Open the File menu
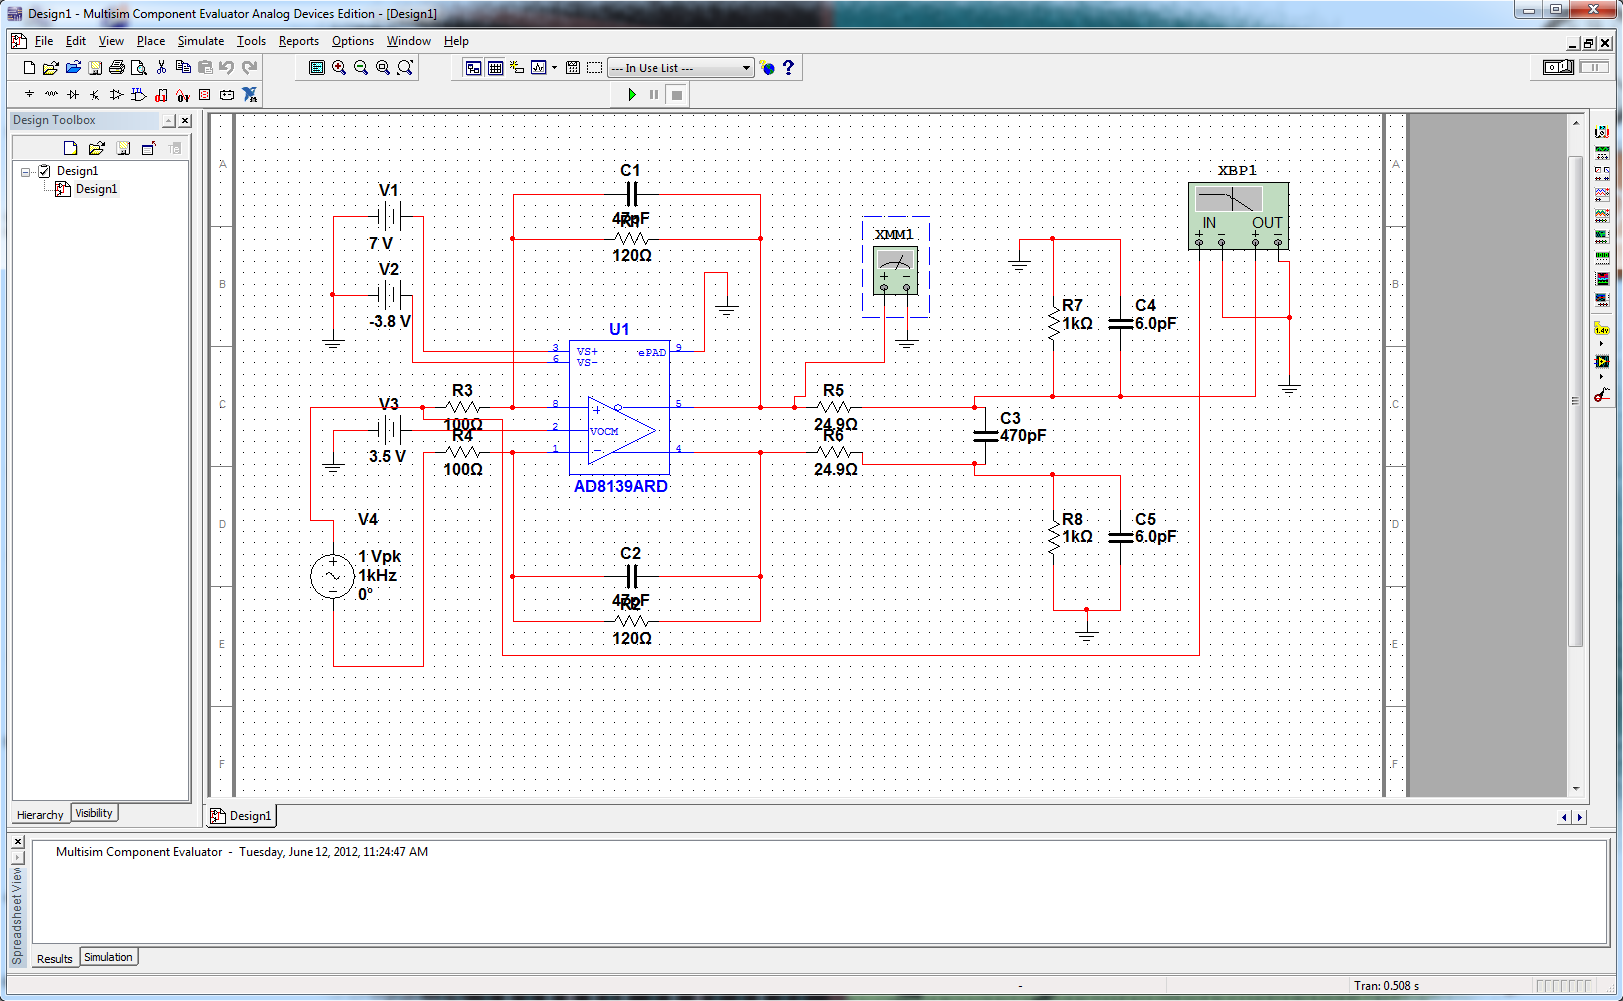The image size is (1623, 1001). (44, 41)
